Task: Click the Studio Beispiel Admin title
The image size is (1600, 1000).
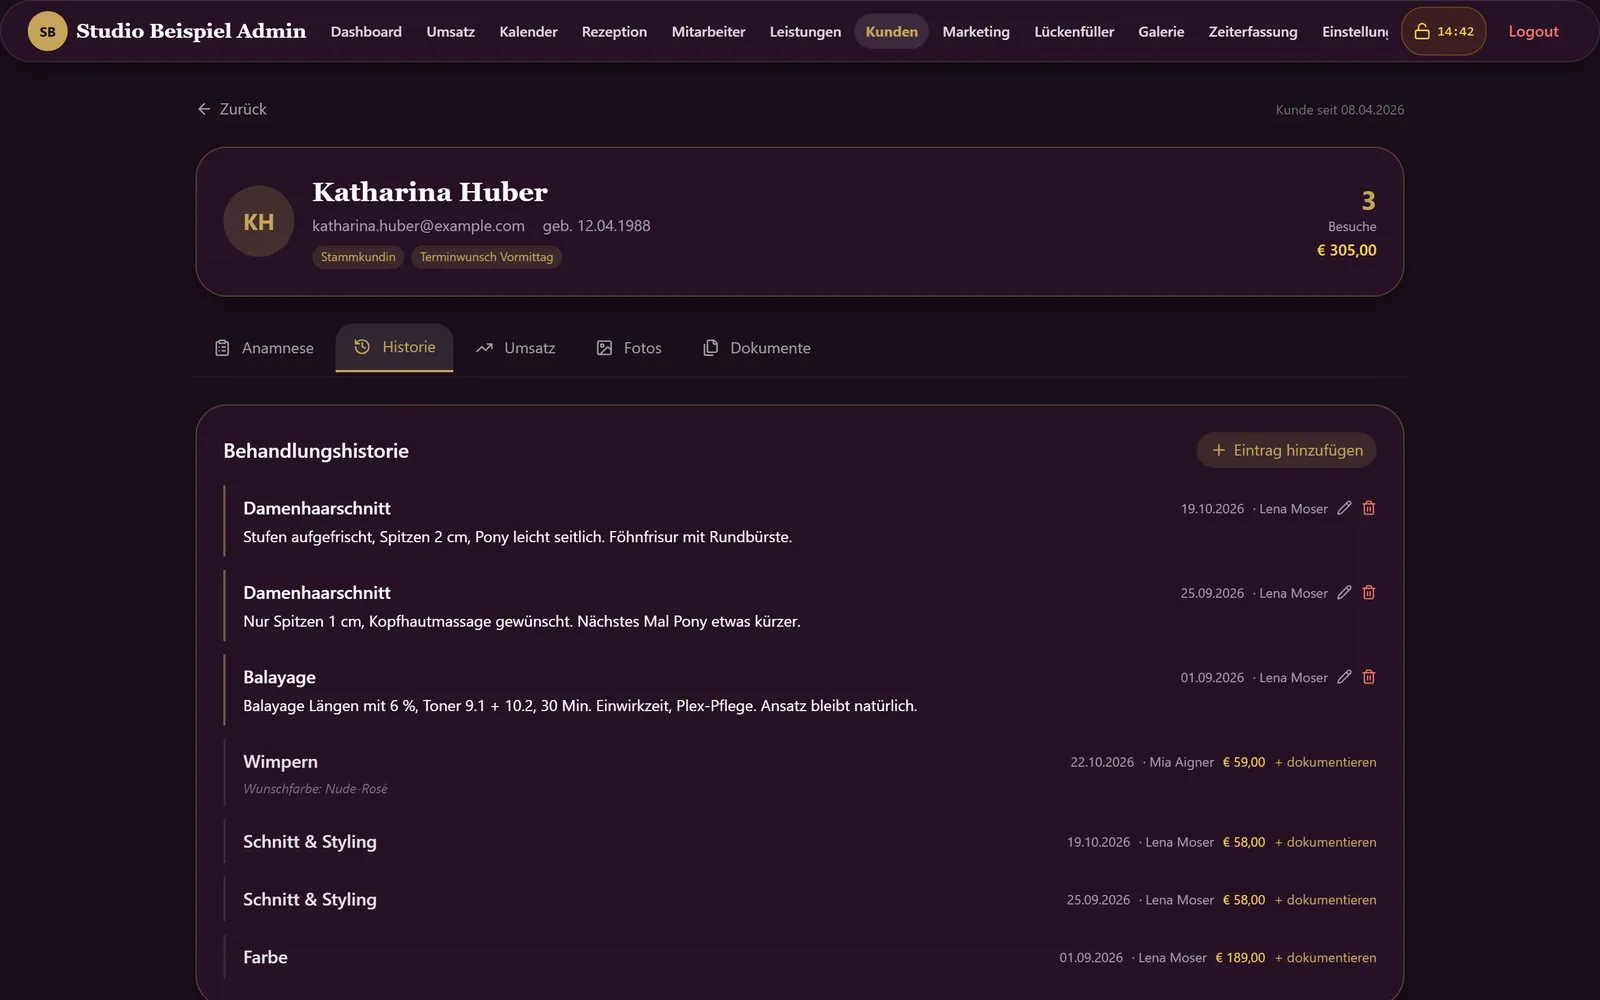Action: (191, 31)
